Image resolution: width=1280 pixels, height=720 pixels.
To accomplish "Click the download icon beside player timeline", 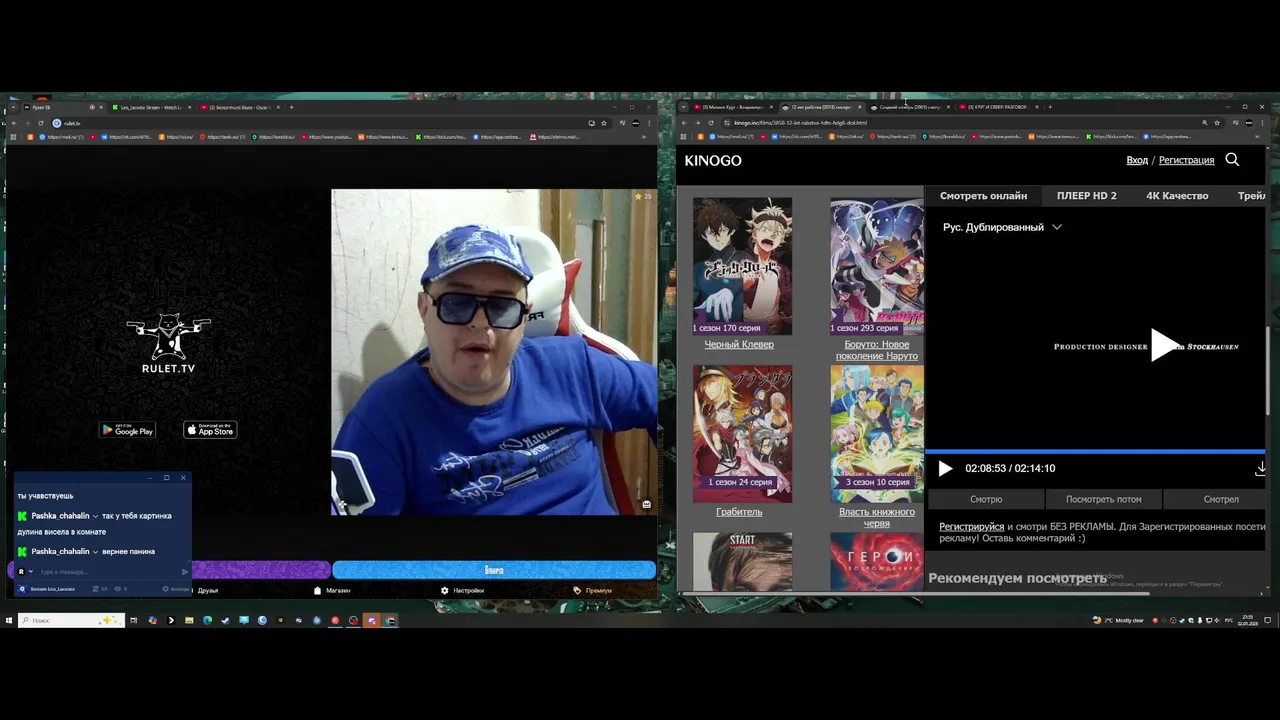I will 1260,468.
